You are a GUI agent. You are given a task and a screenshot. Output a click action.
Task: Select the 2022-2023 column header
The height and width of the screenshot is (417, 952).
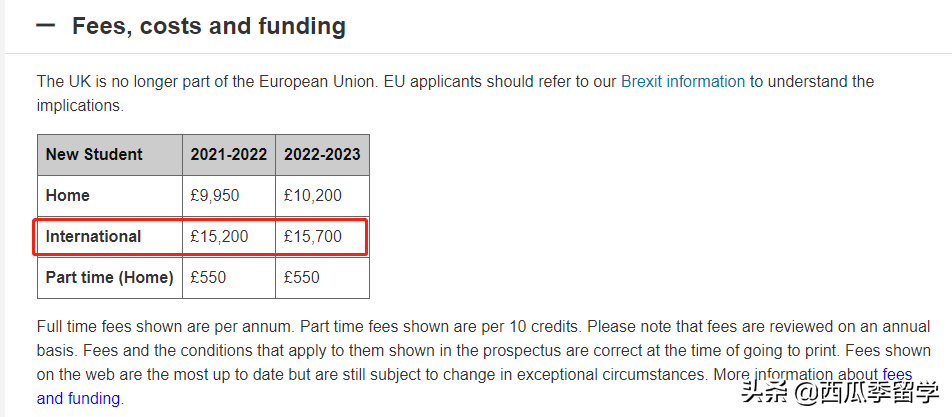322,155
